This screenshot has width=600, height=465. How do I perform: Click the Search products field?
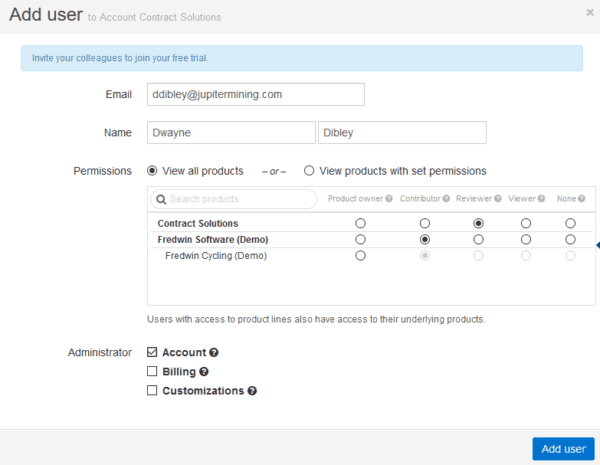pos(234,199)
